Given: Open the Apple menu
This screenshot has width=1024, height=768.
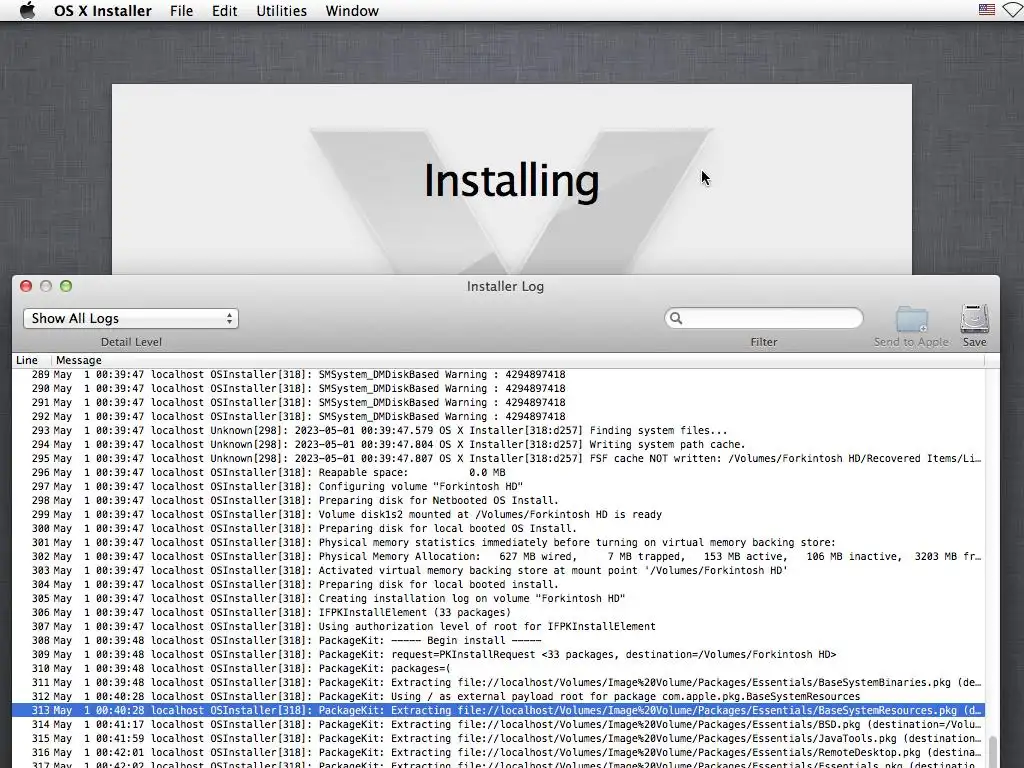Looking at the screenshot, I should pos(27,10).
